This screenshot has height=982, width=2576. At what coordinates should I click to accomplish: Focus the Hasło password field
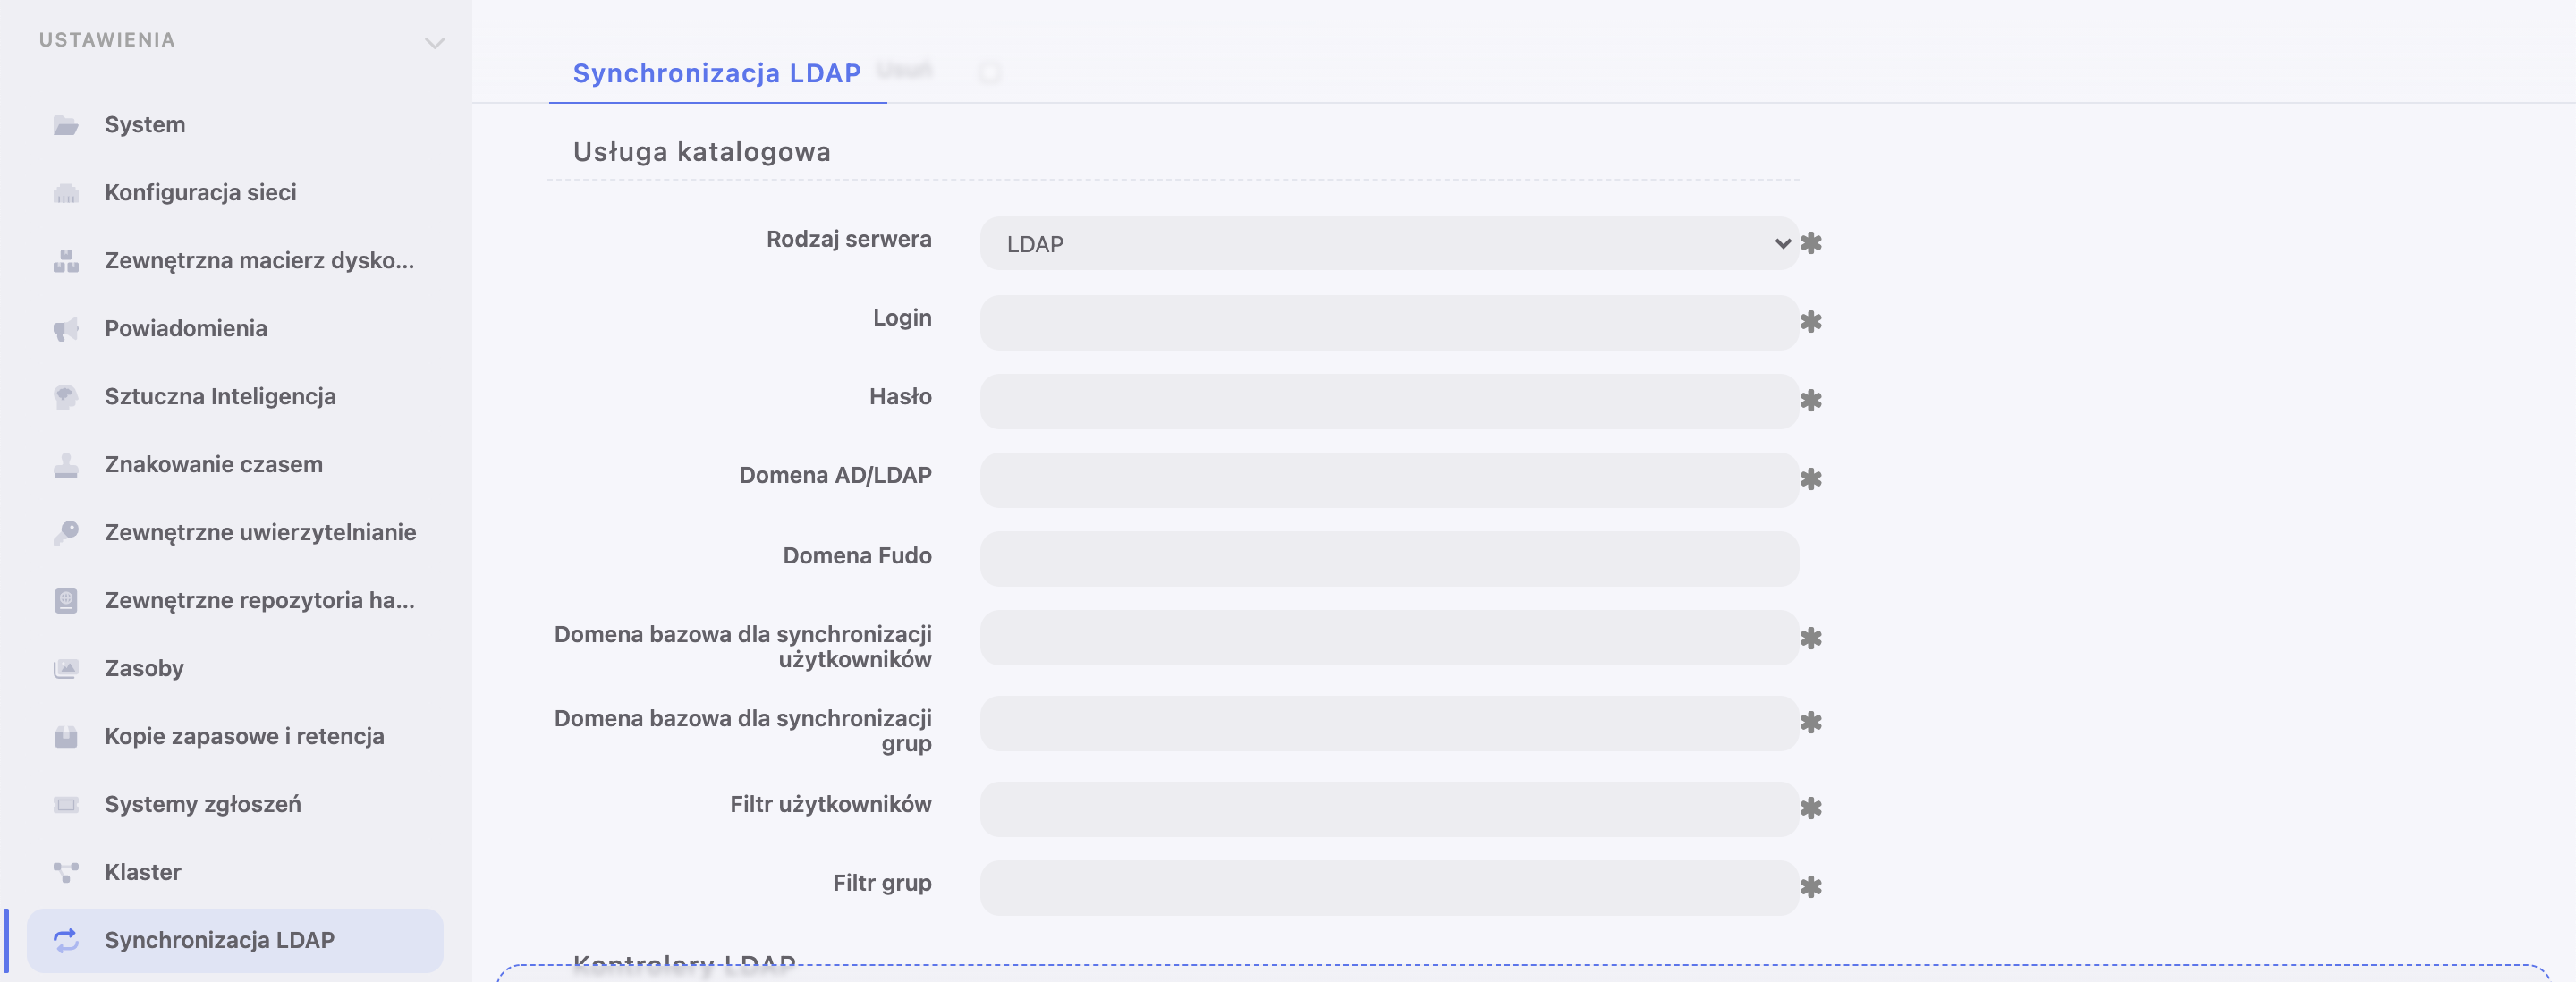[1389, 402]
